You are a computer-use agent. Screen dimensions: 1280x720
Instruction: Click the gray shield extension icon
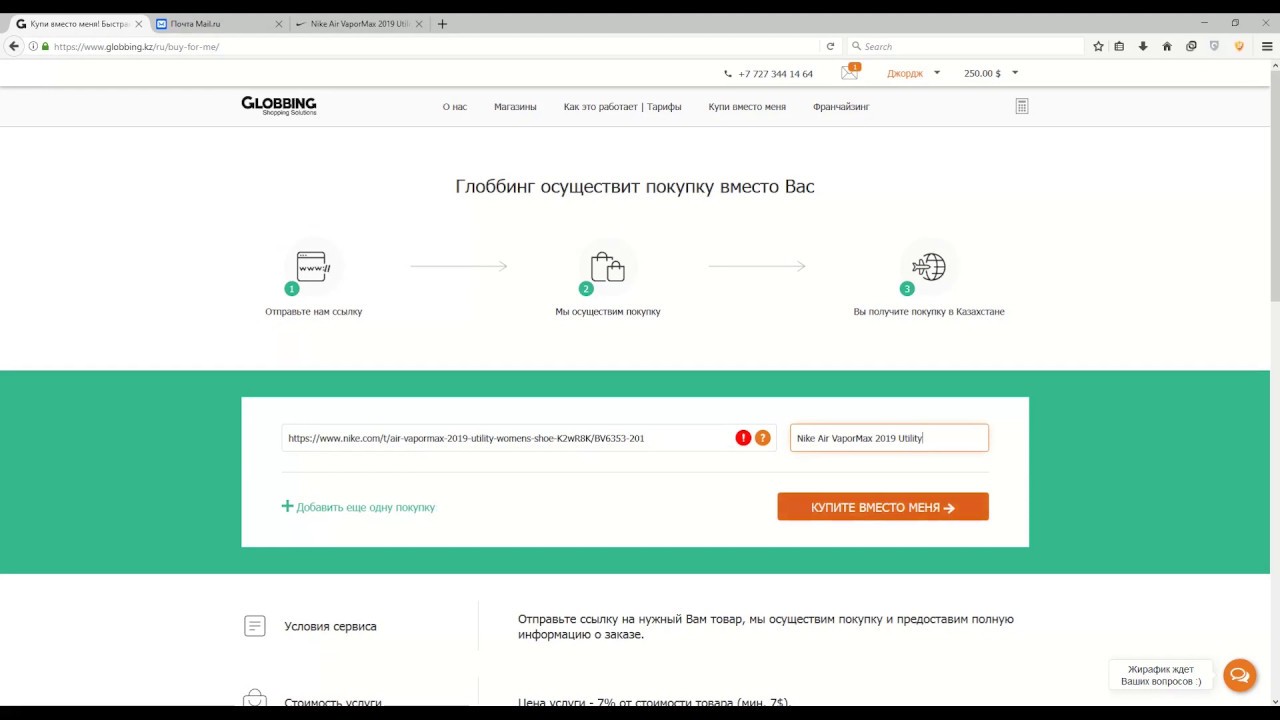tap(1215, 46)
